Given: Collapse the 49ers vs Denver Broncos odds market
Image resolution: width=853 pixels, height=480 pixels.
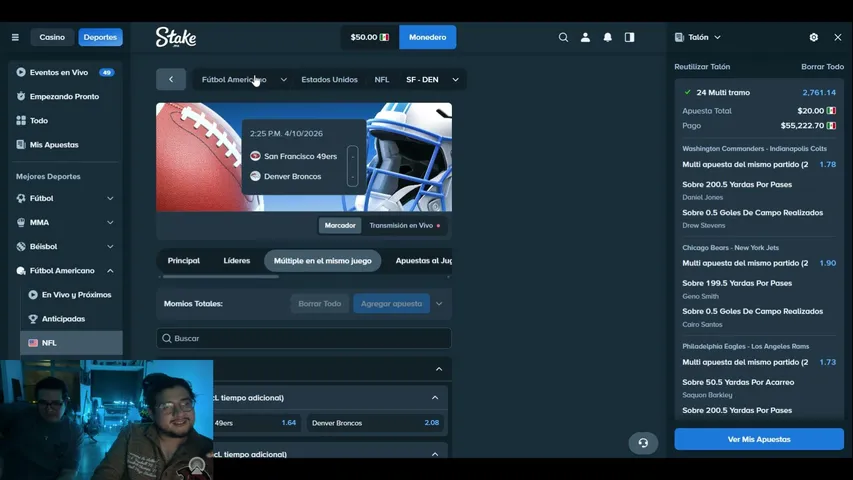Looking at the screenshot, I should [435, 398].
